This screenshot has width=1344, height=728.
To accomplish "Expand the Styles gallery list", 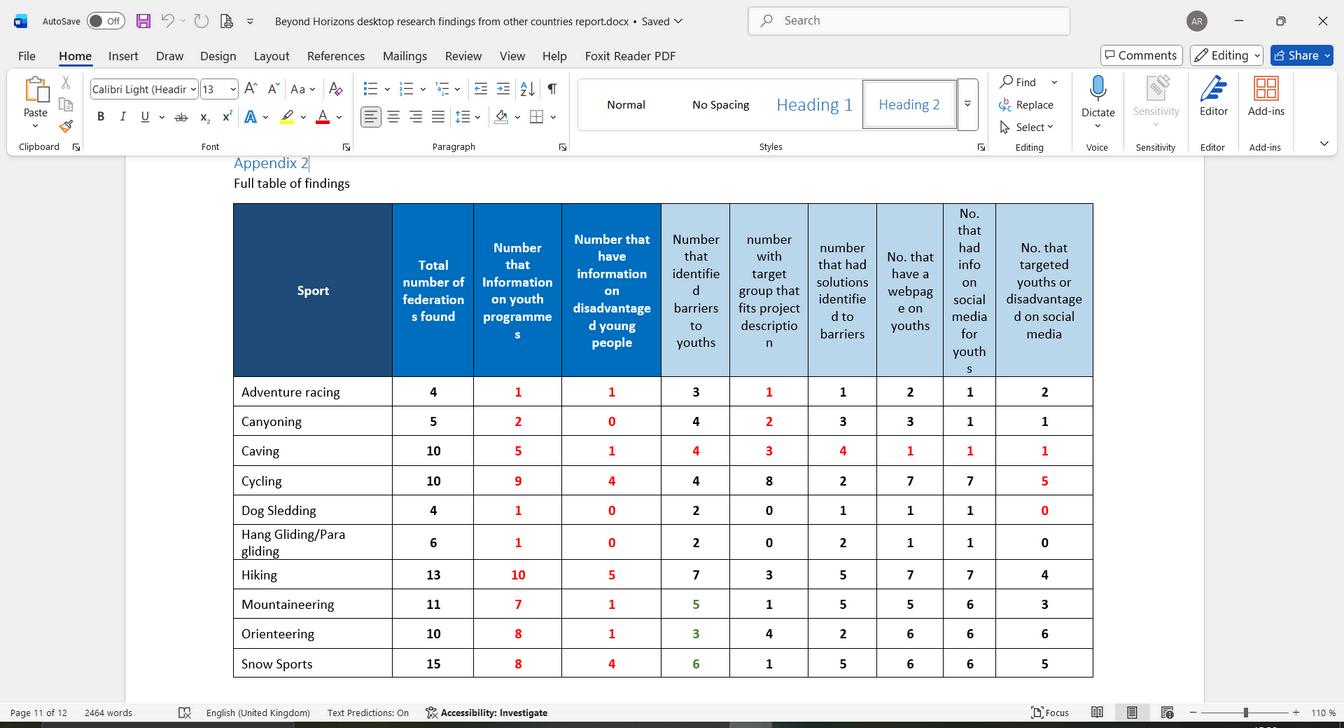I will 967,105.
